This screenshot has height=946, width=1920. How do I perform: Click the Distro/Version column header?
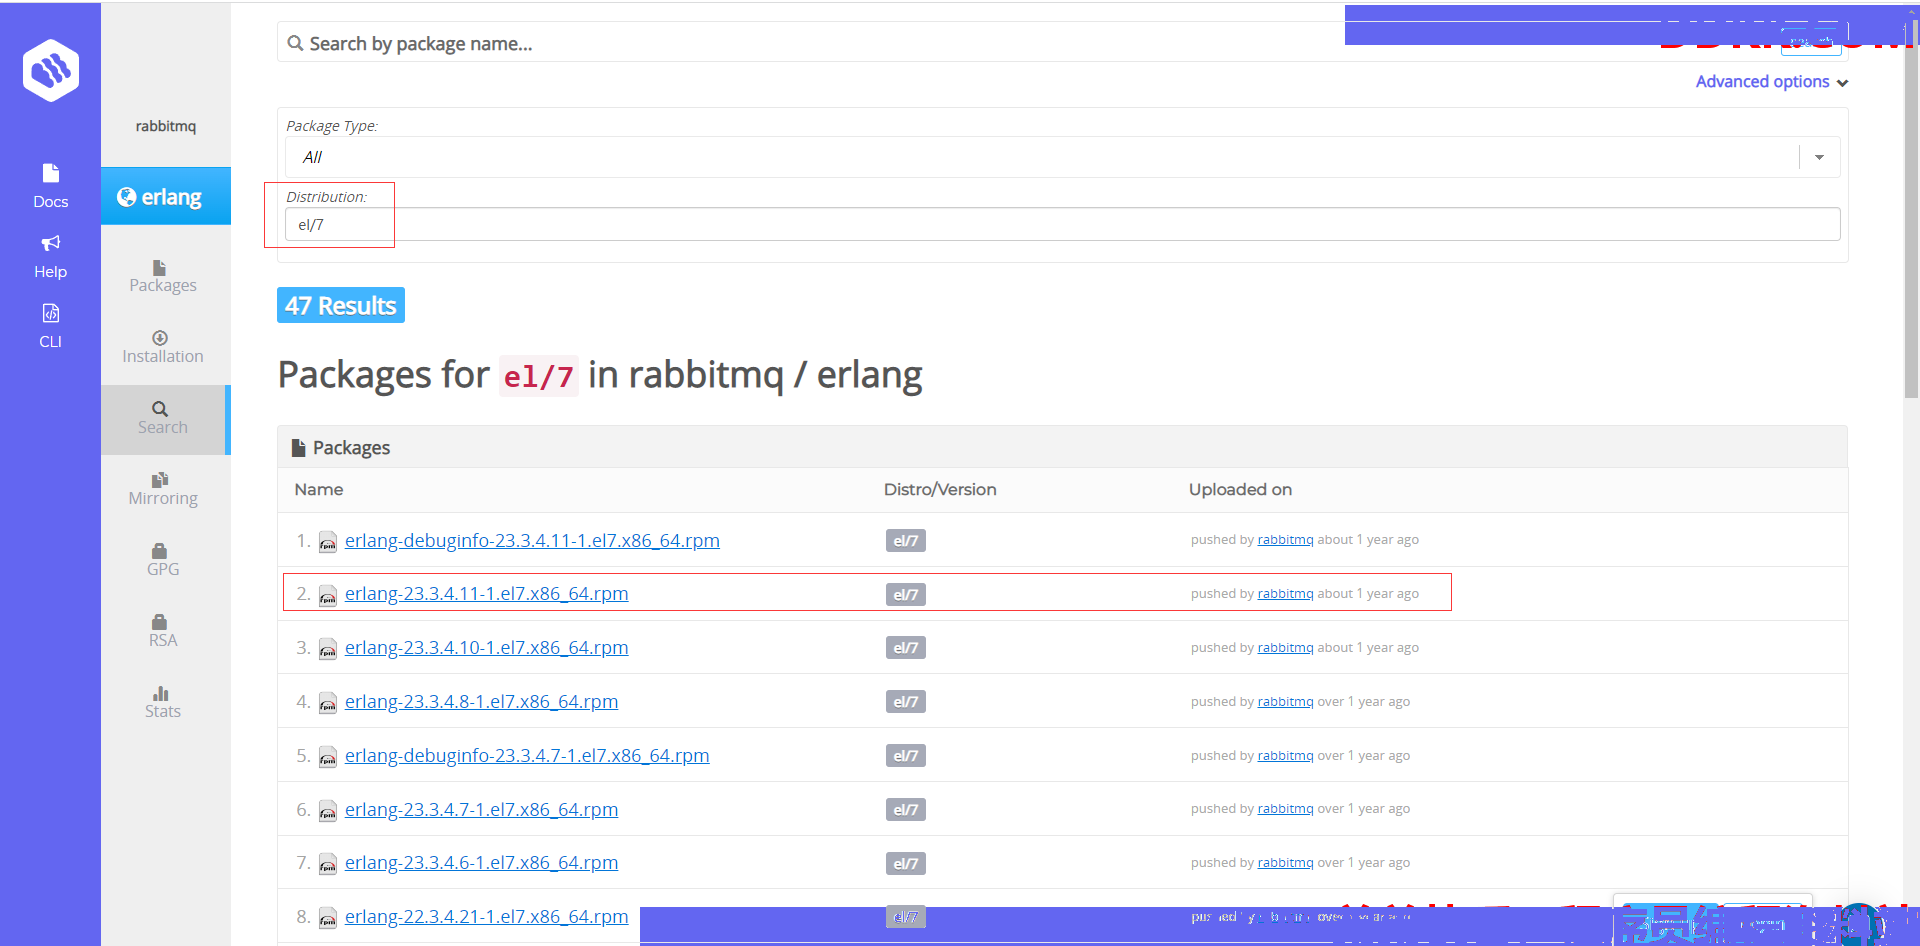pyautogui.click(x=940, y=489)
